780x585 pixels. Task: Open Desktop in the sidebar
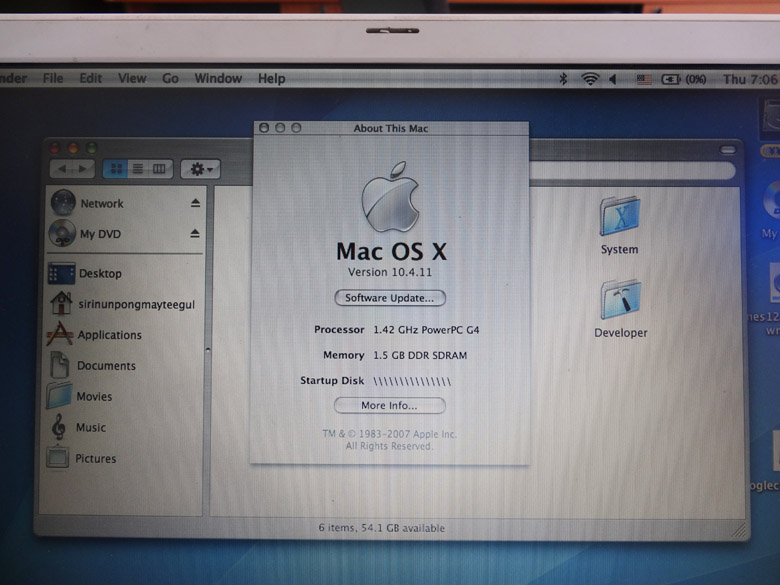[100, 274]
